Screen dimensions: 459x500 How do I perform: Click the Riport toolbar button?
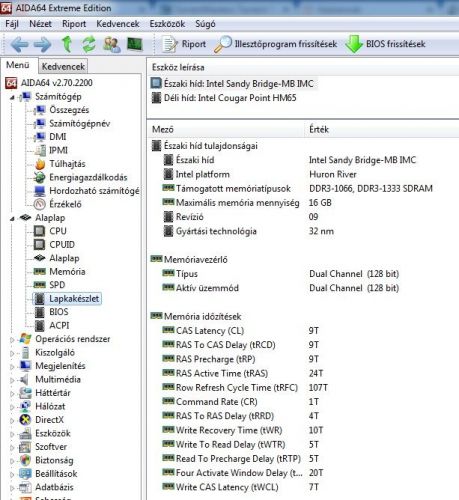184,44
